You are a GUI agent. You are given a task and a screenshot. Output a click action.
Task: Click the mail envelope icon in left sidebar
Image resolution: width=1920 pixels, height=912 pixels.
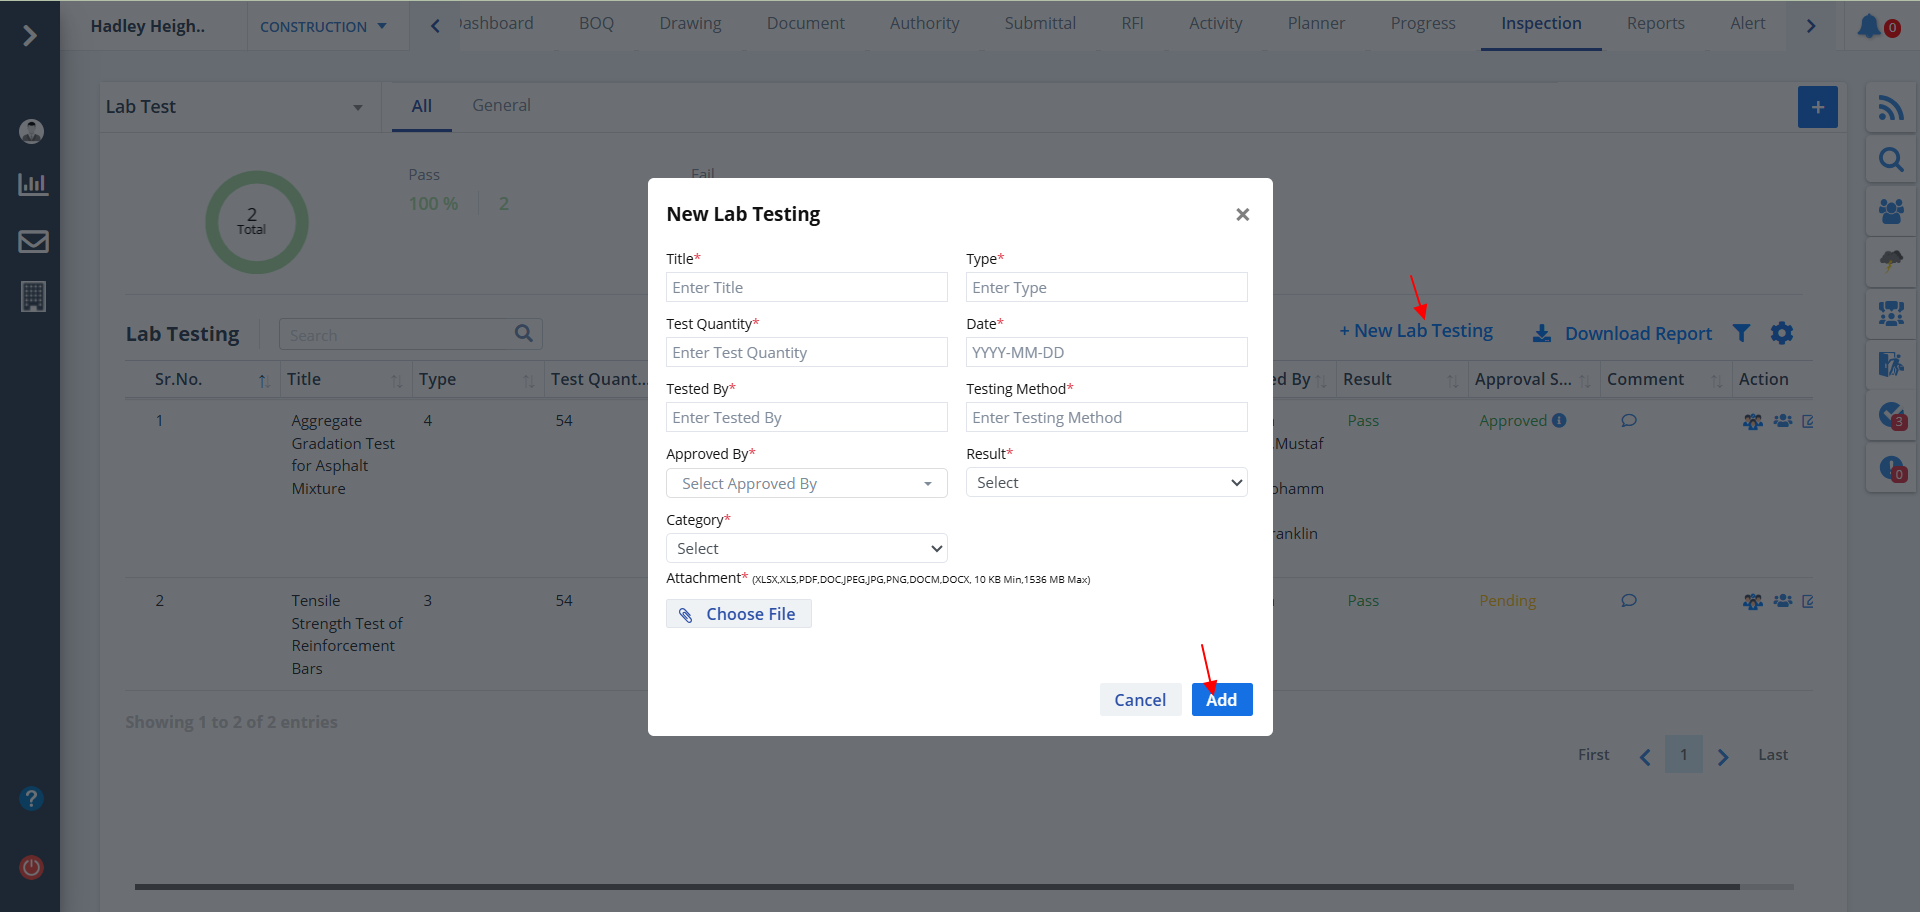pos(33,241)
